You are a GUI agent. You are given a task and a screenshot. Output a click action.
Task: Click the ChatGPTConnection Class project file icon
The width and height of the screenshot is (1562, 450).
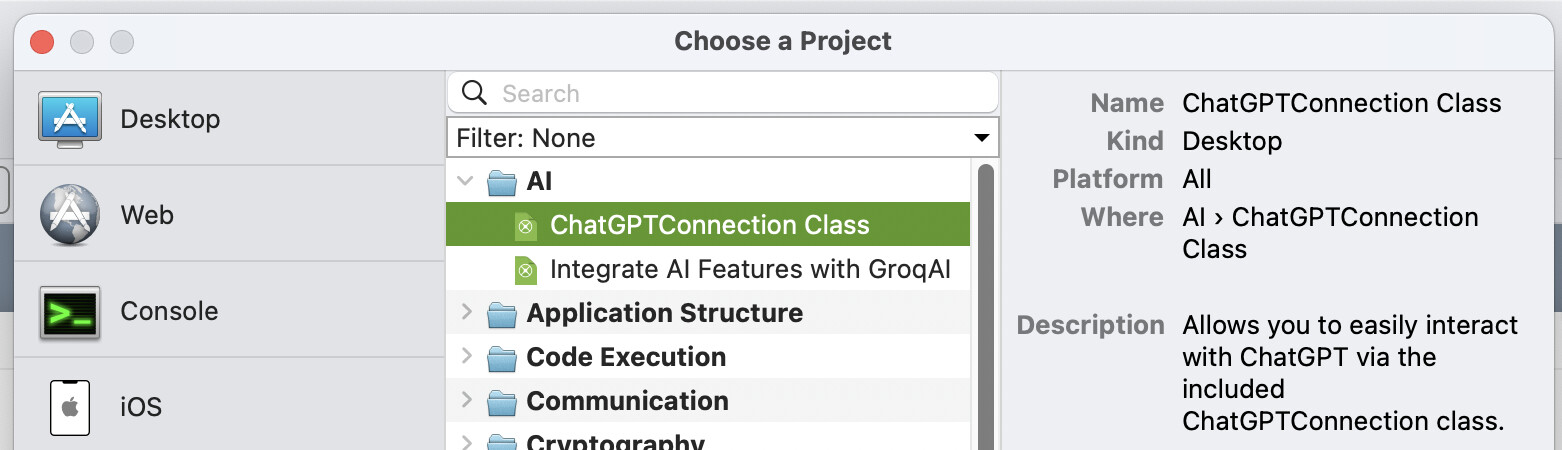click(525, 225)
